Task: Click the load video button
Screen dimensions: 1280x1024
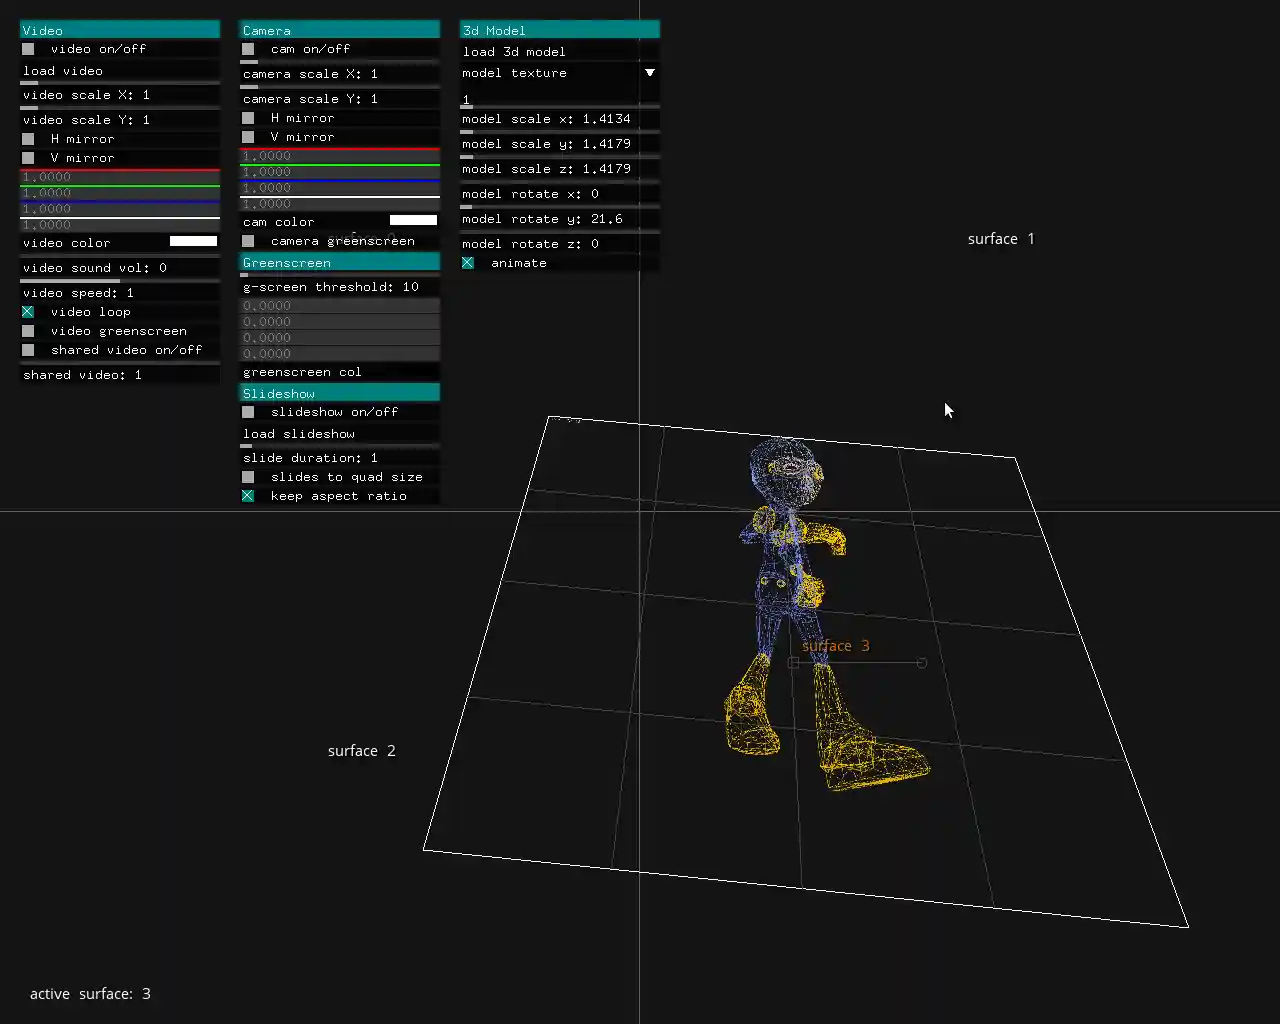Action: (120, 71)
